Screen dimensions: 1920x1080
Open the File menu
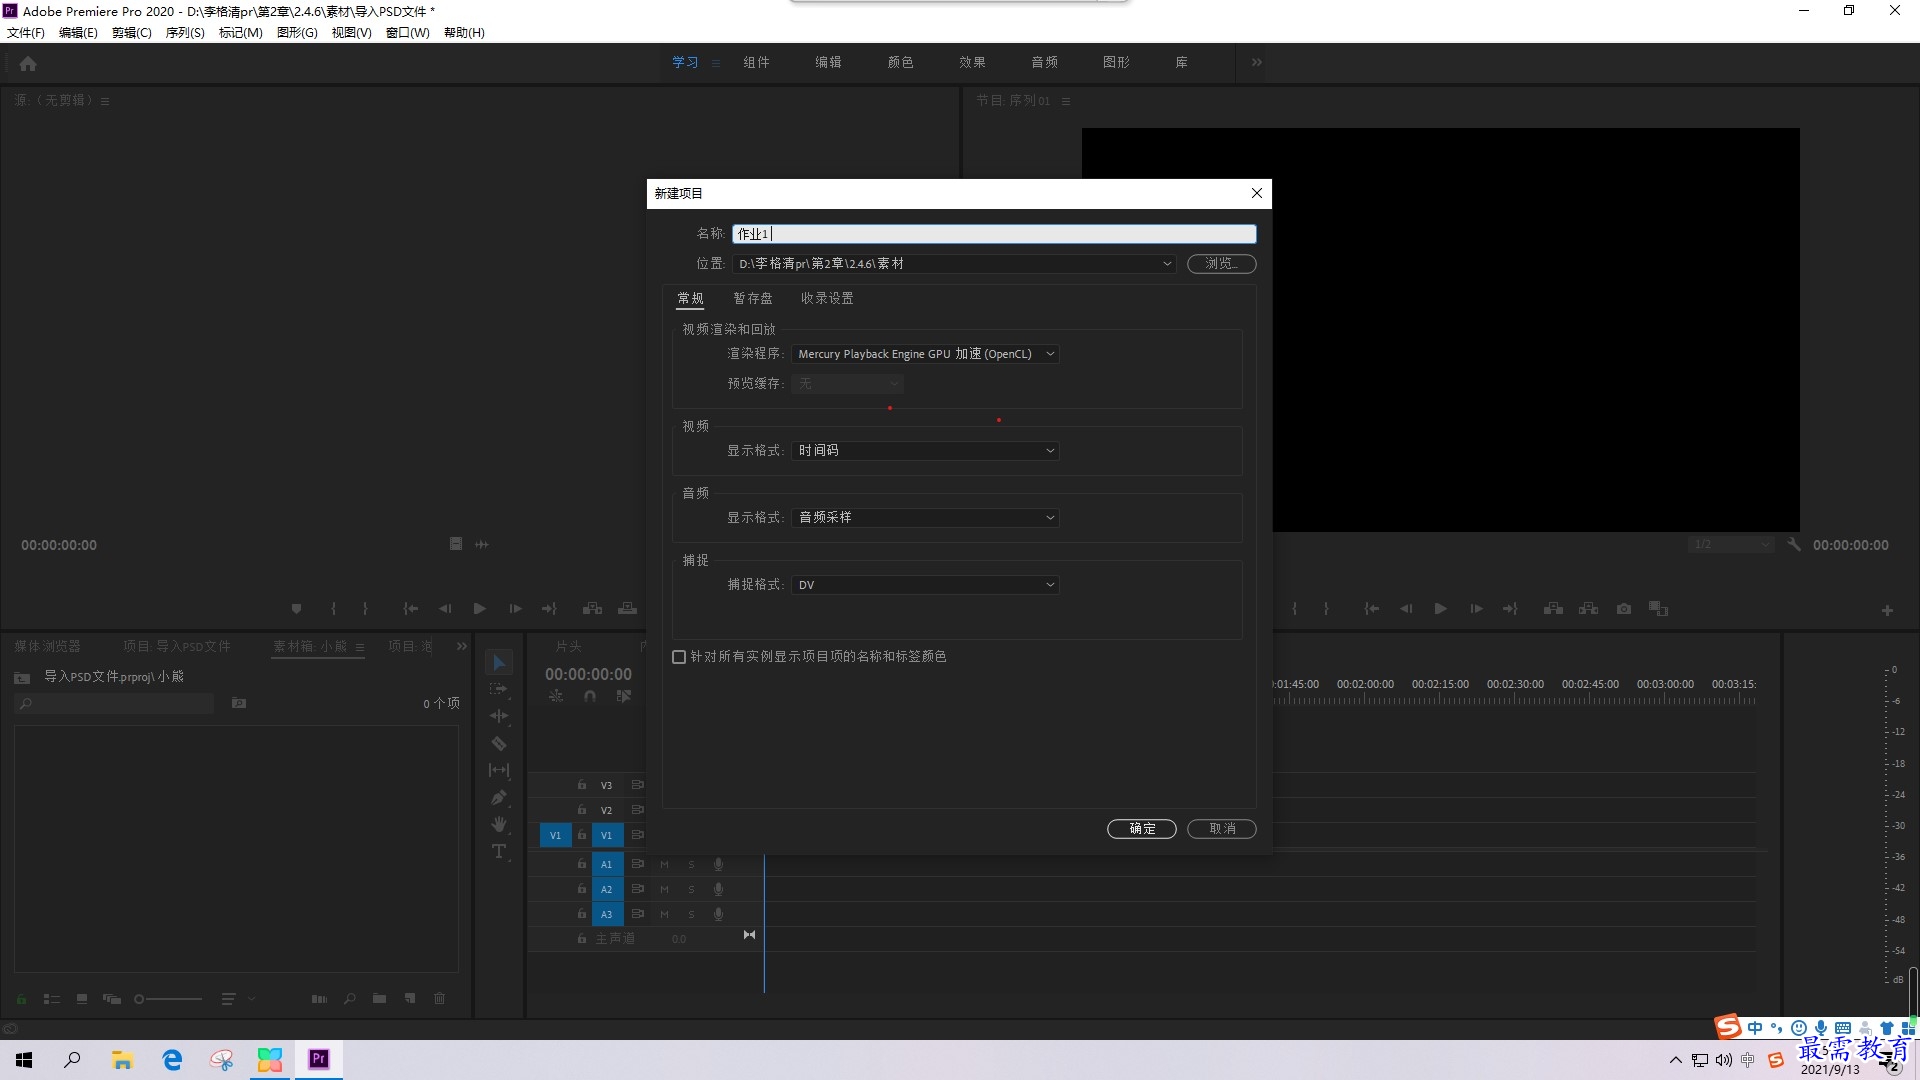tap(26, 32)
